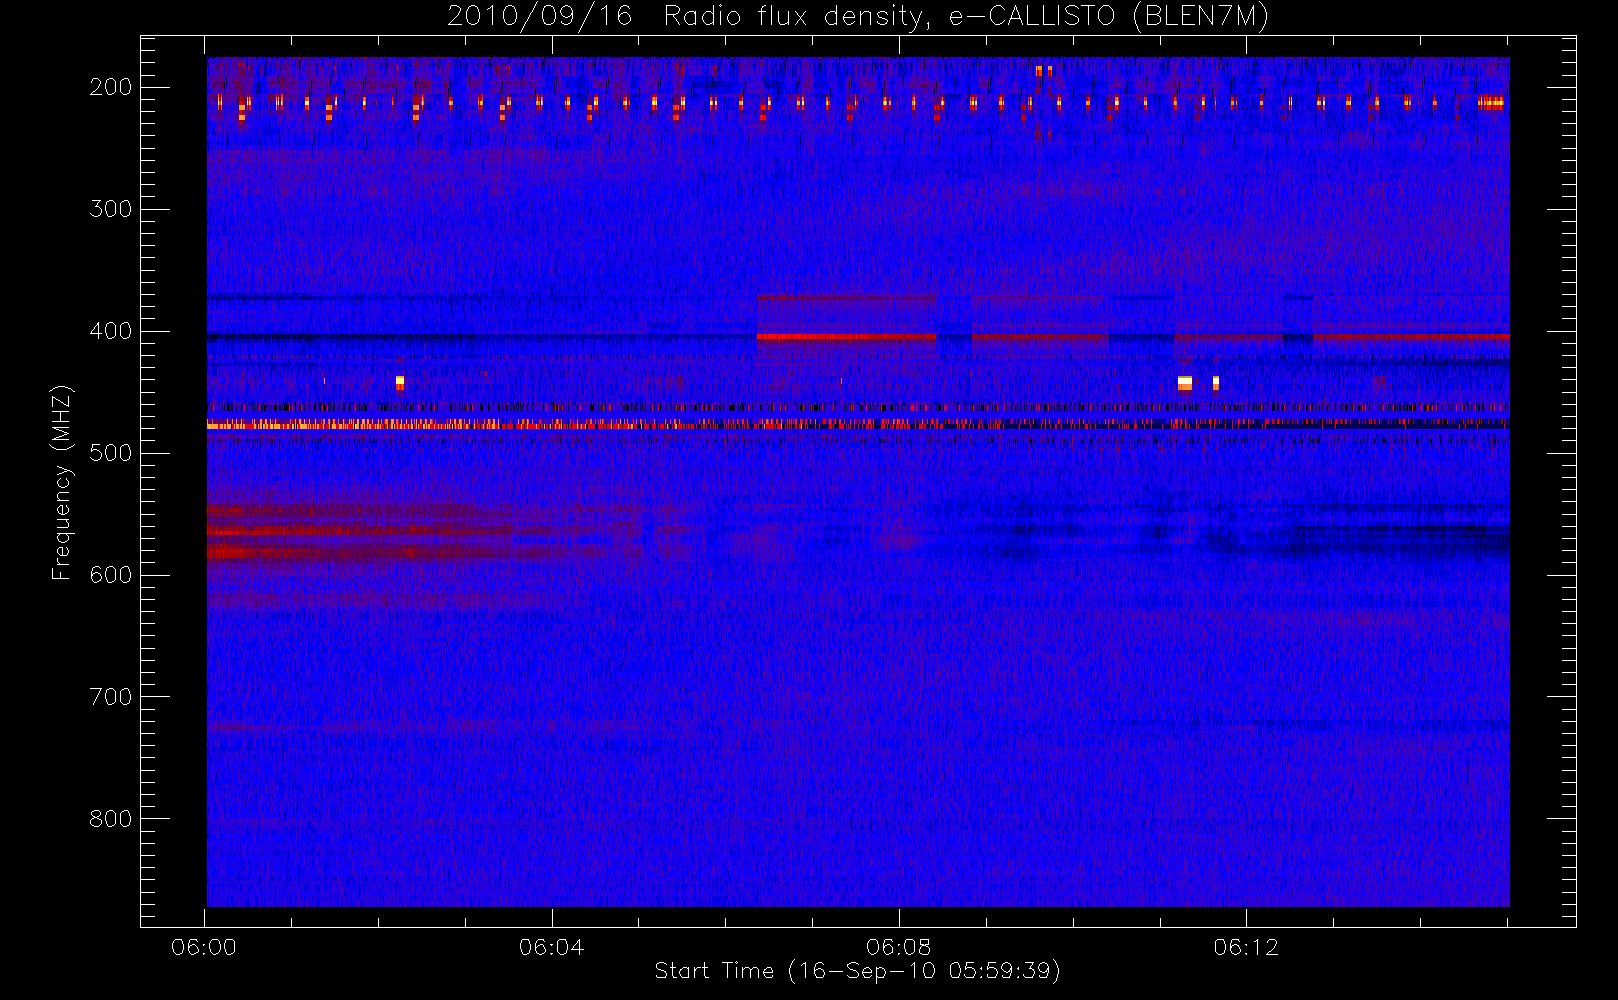Click the date '2010/09/16' in the title
1618x1000 pixels.
539,17
